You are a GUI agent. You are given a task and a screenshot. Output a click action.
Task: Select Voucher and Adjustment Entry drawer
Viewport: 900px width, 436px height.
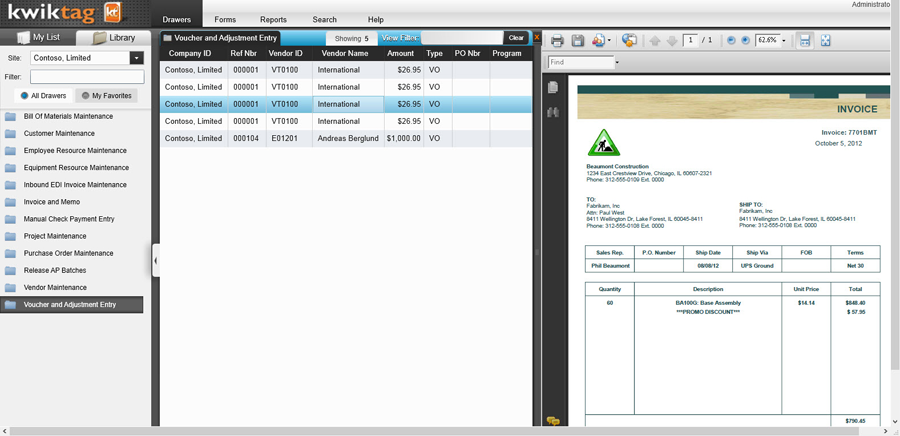72,305
